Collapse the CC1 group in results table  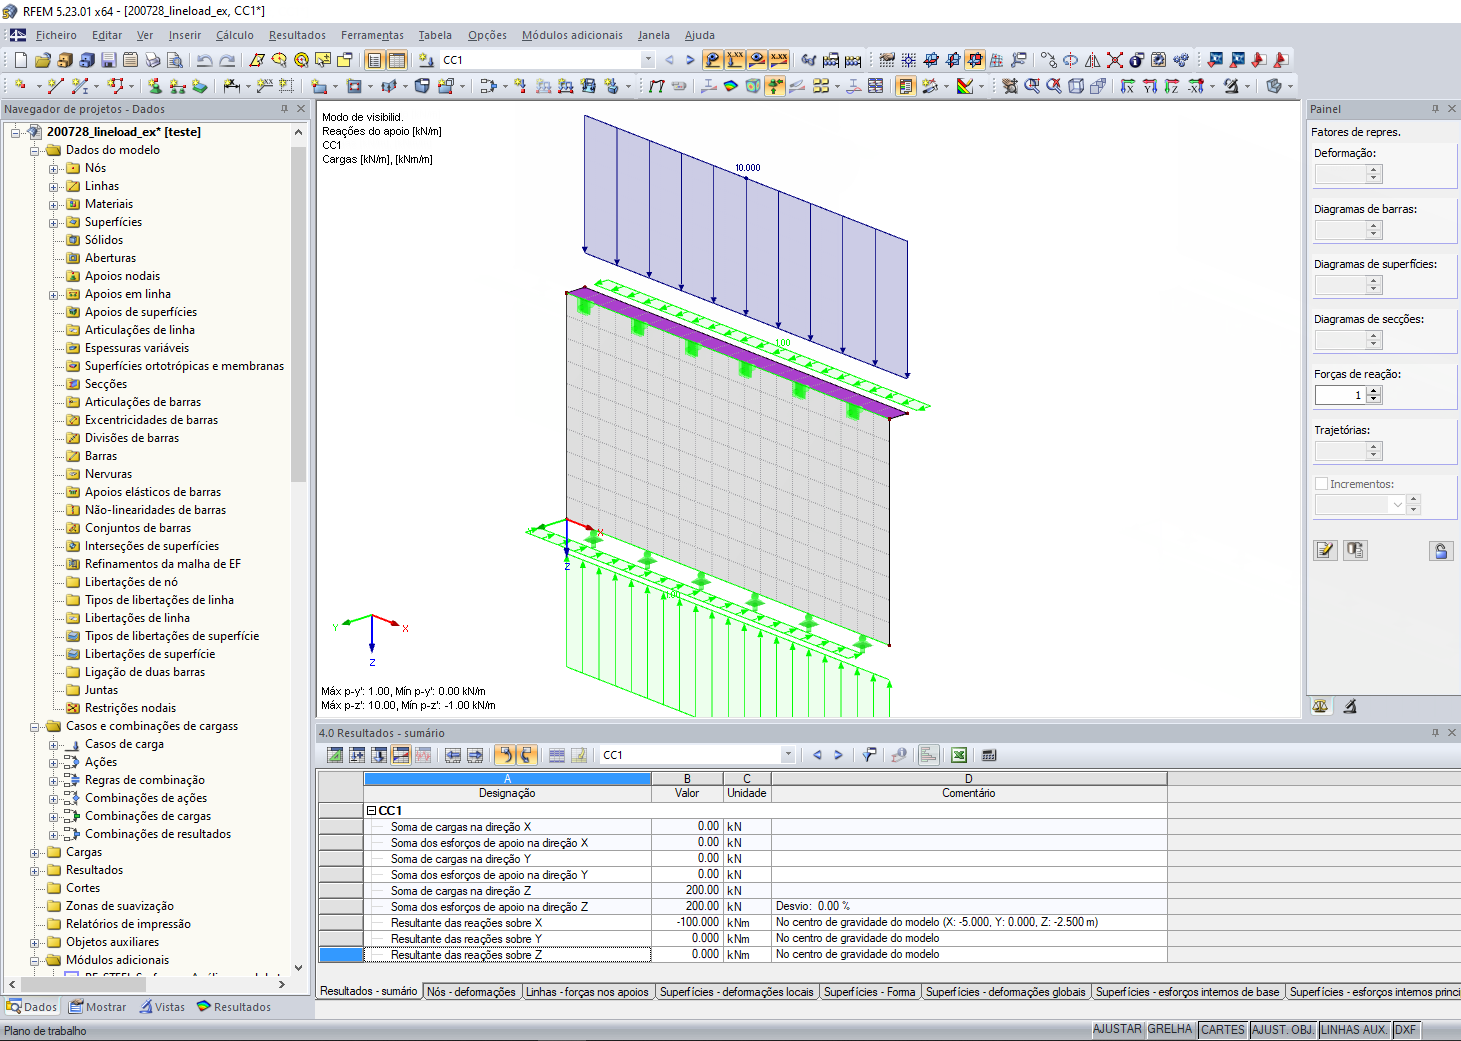(x=371, y=811)
